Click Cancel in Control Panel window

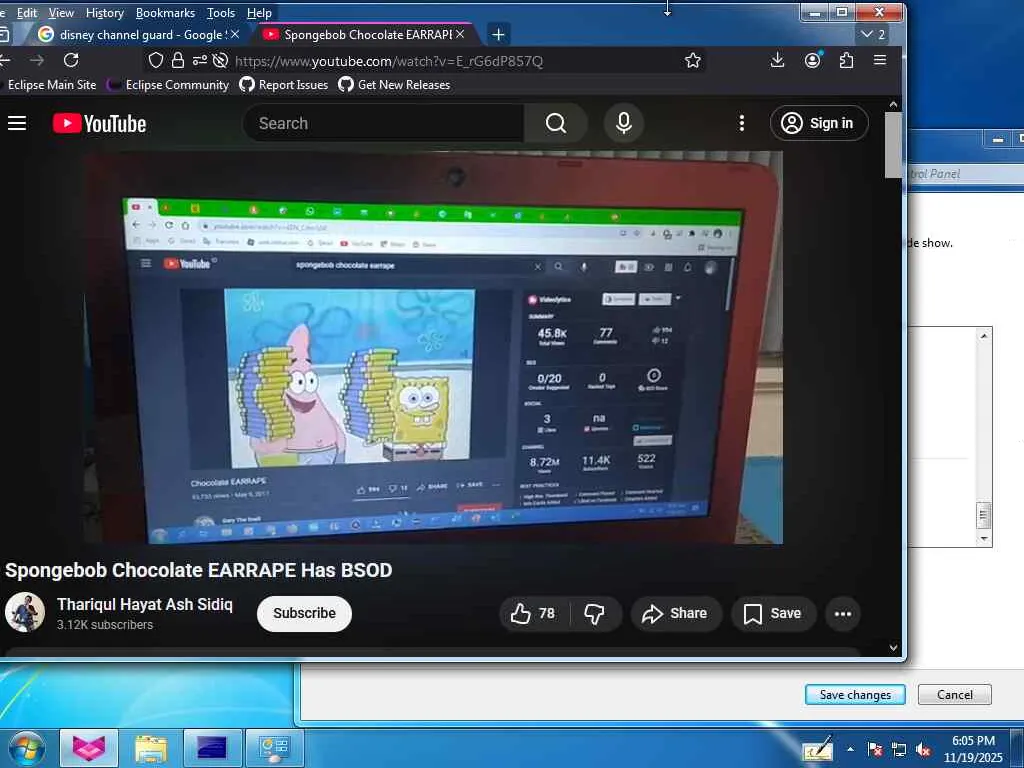click(954, 694)
